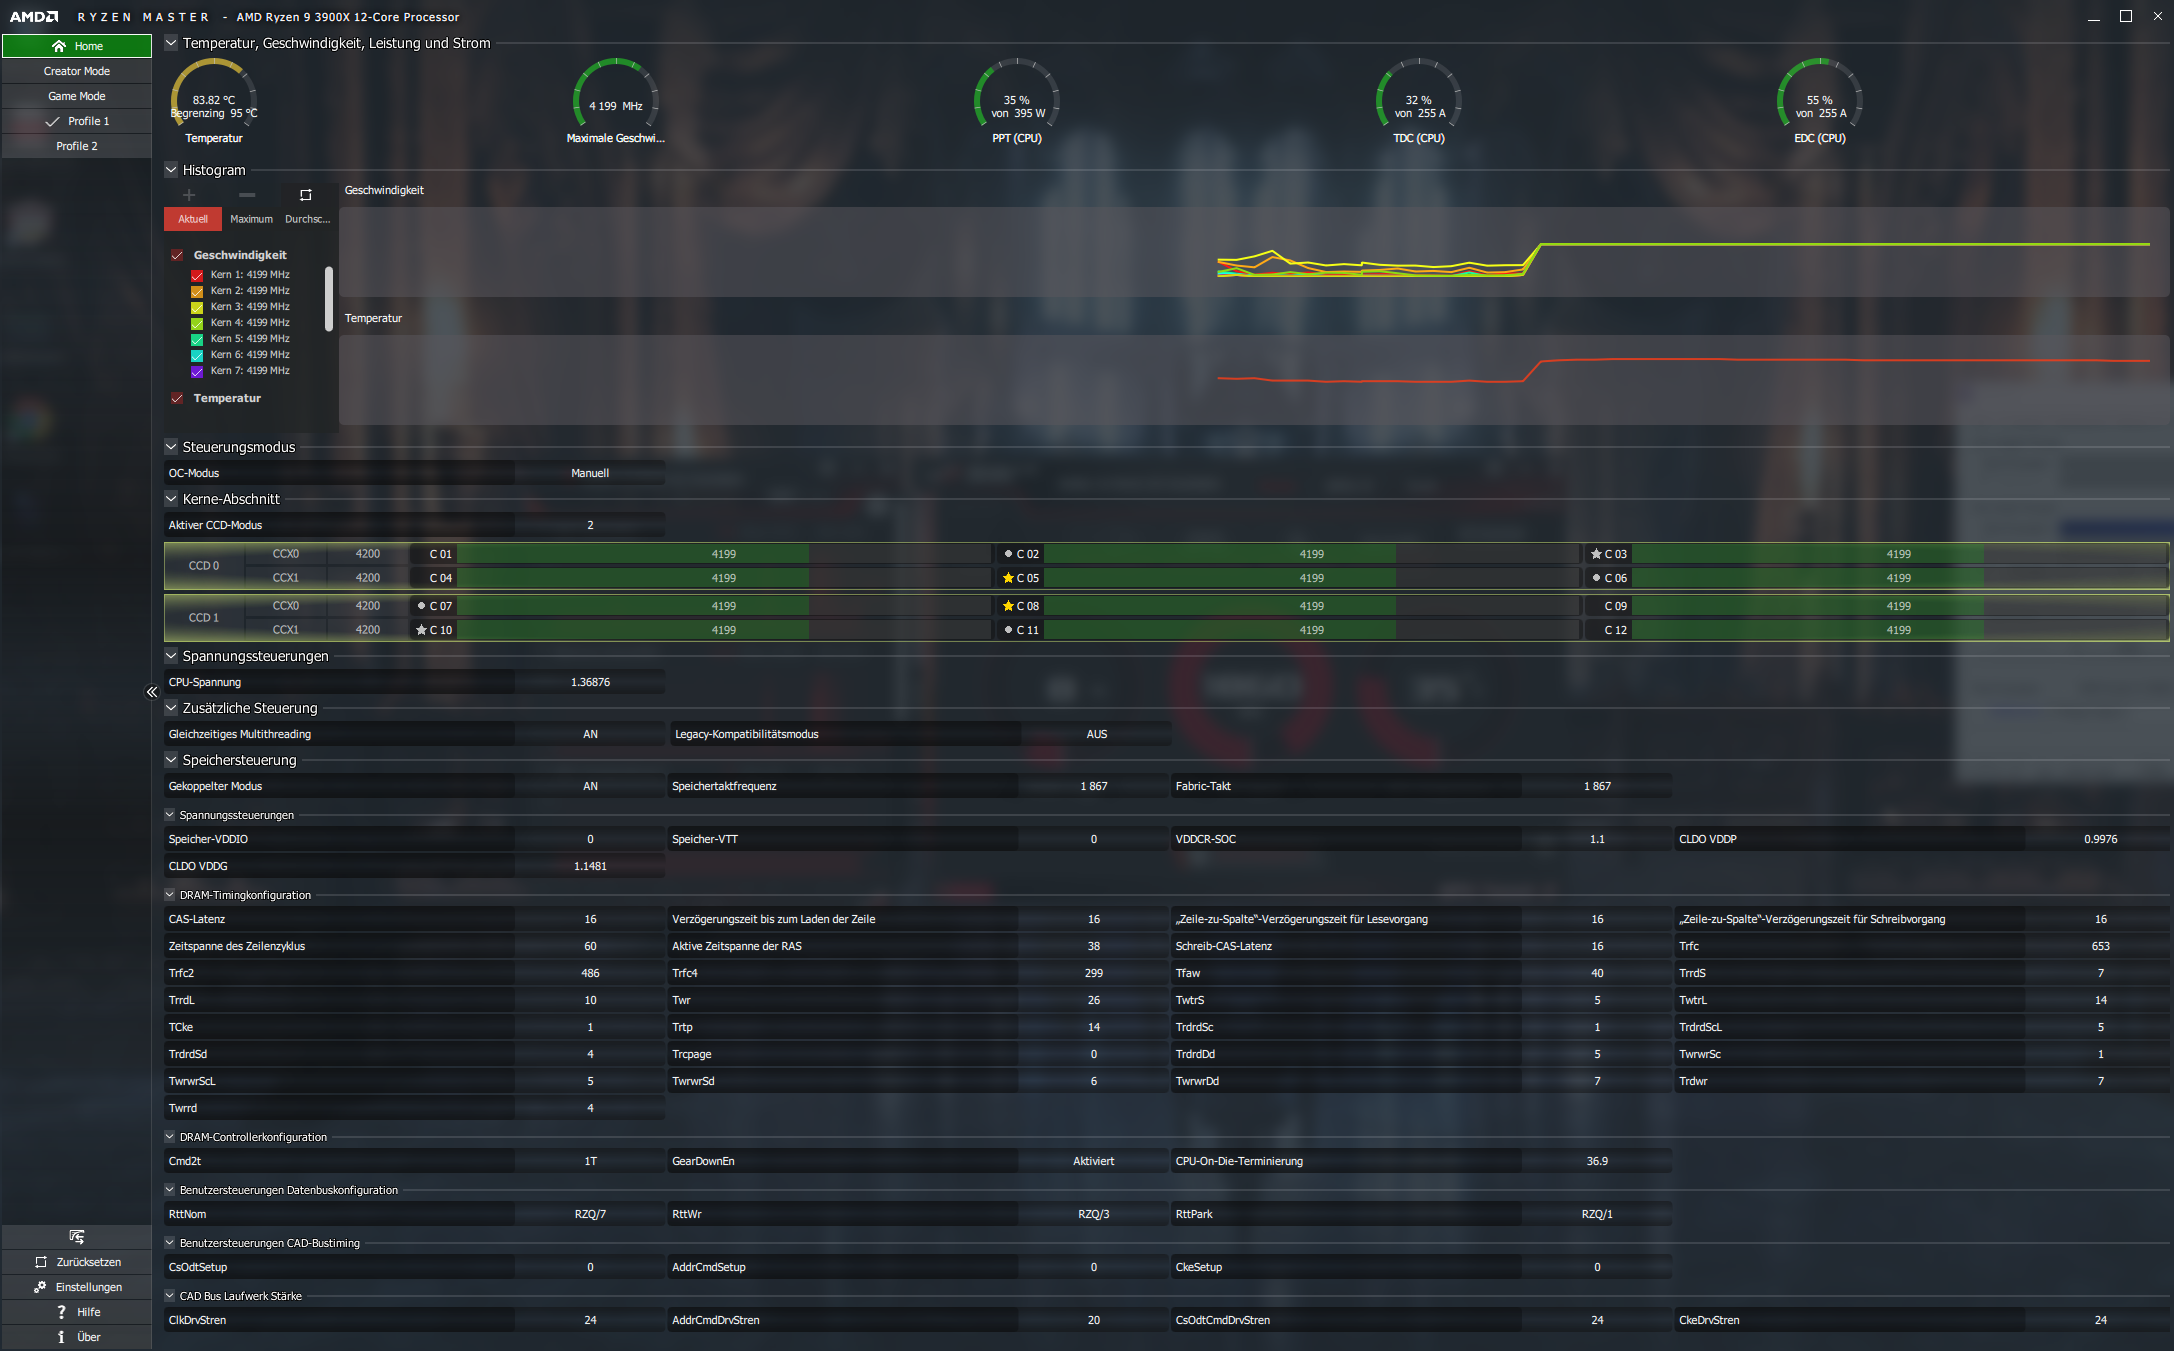Uncheck the Geschwindigkeit checkbox
The height and width of the screenshot is (1351, 2174).
click(x=177, y=255)
